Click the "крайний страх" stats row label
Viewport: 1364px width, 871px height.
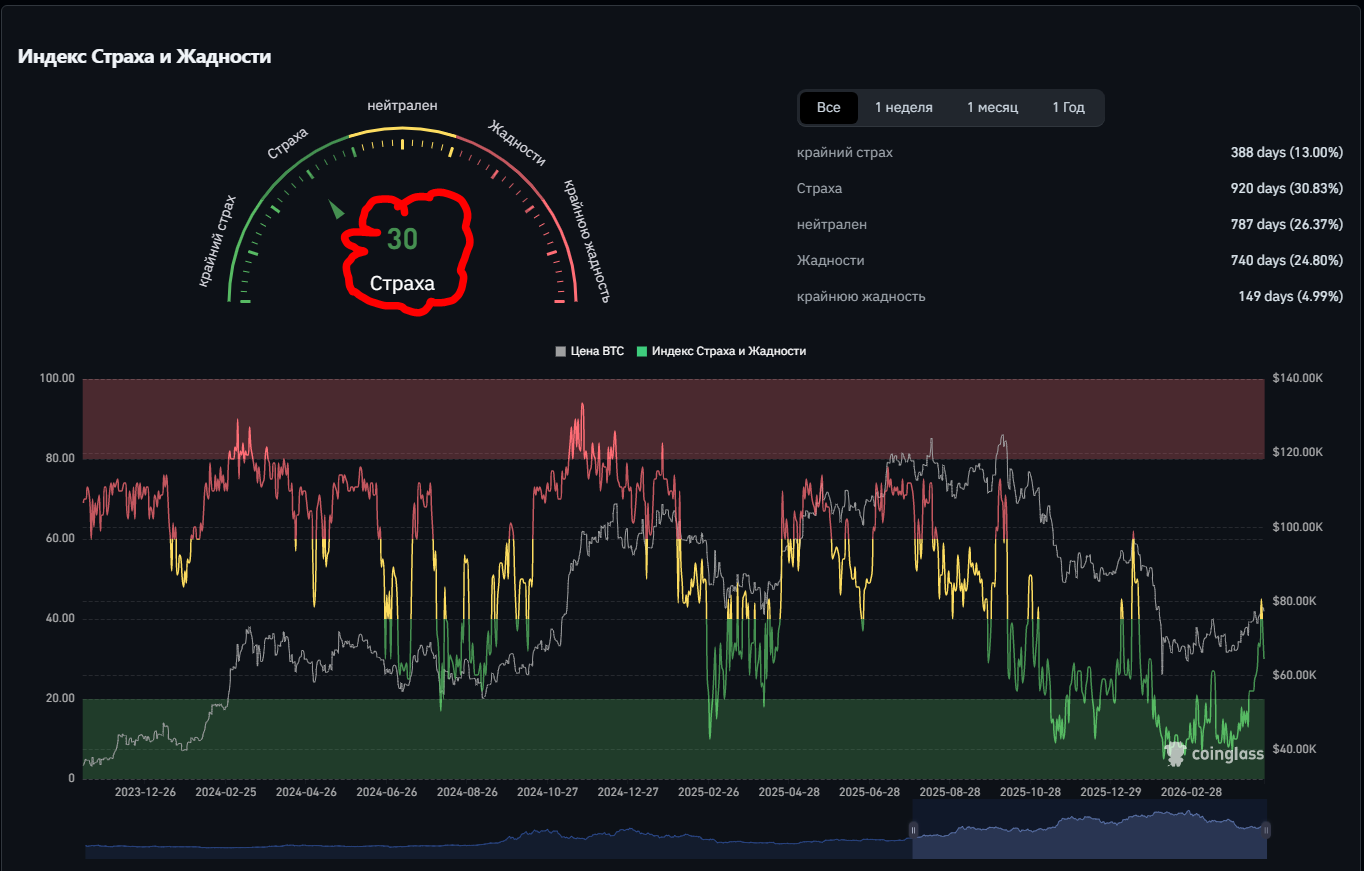tap(845, 153)
